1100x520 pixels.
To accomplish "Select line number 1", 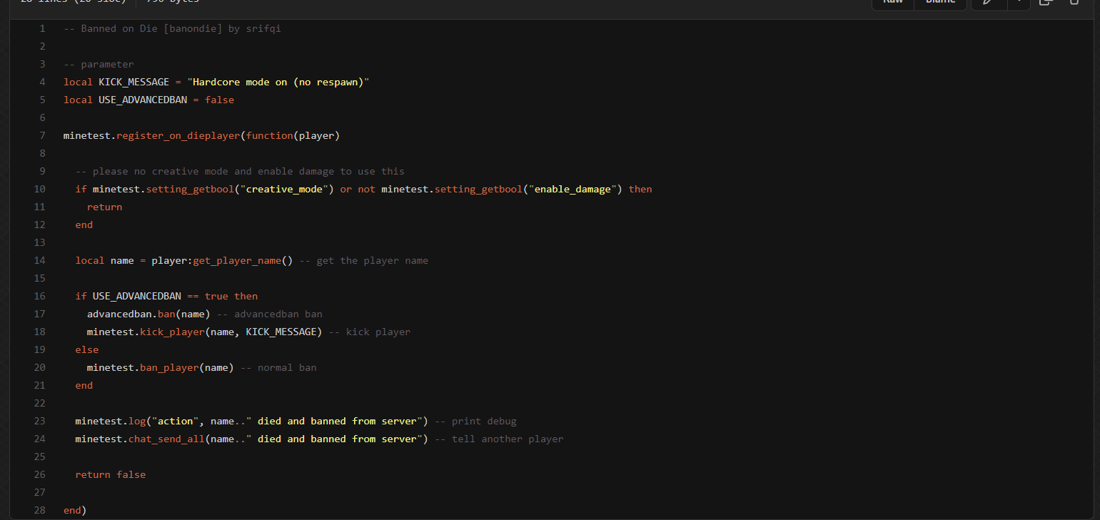I will point(42,29).
